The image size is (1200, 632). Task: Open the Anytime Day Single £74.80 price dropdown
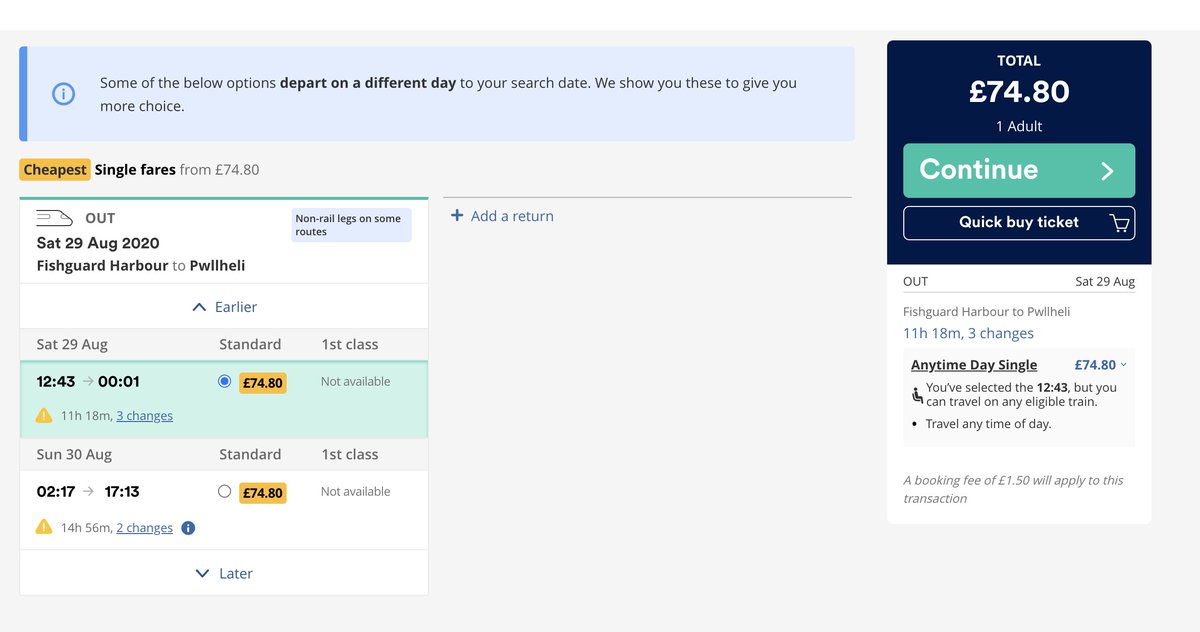point(1101,365)
